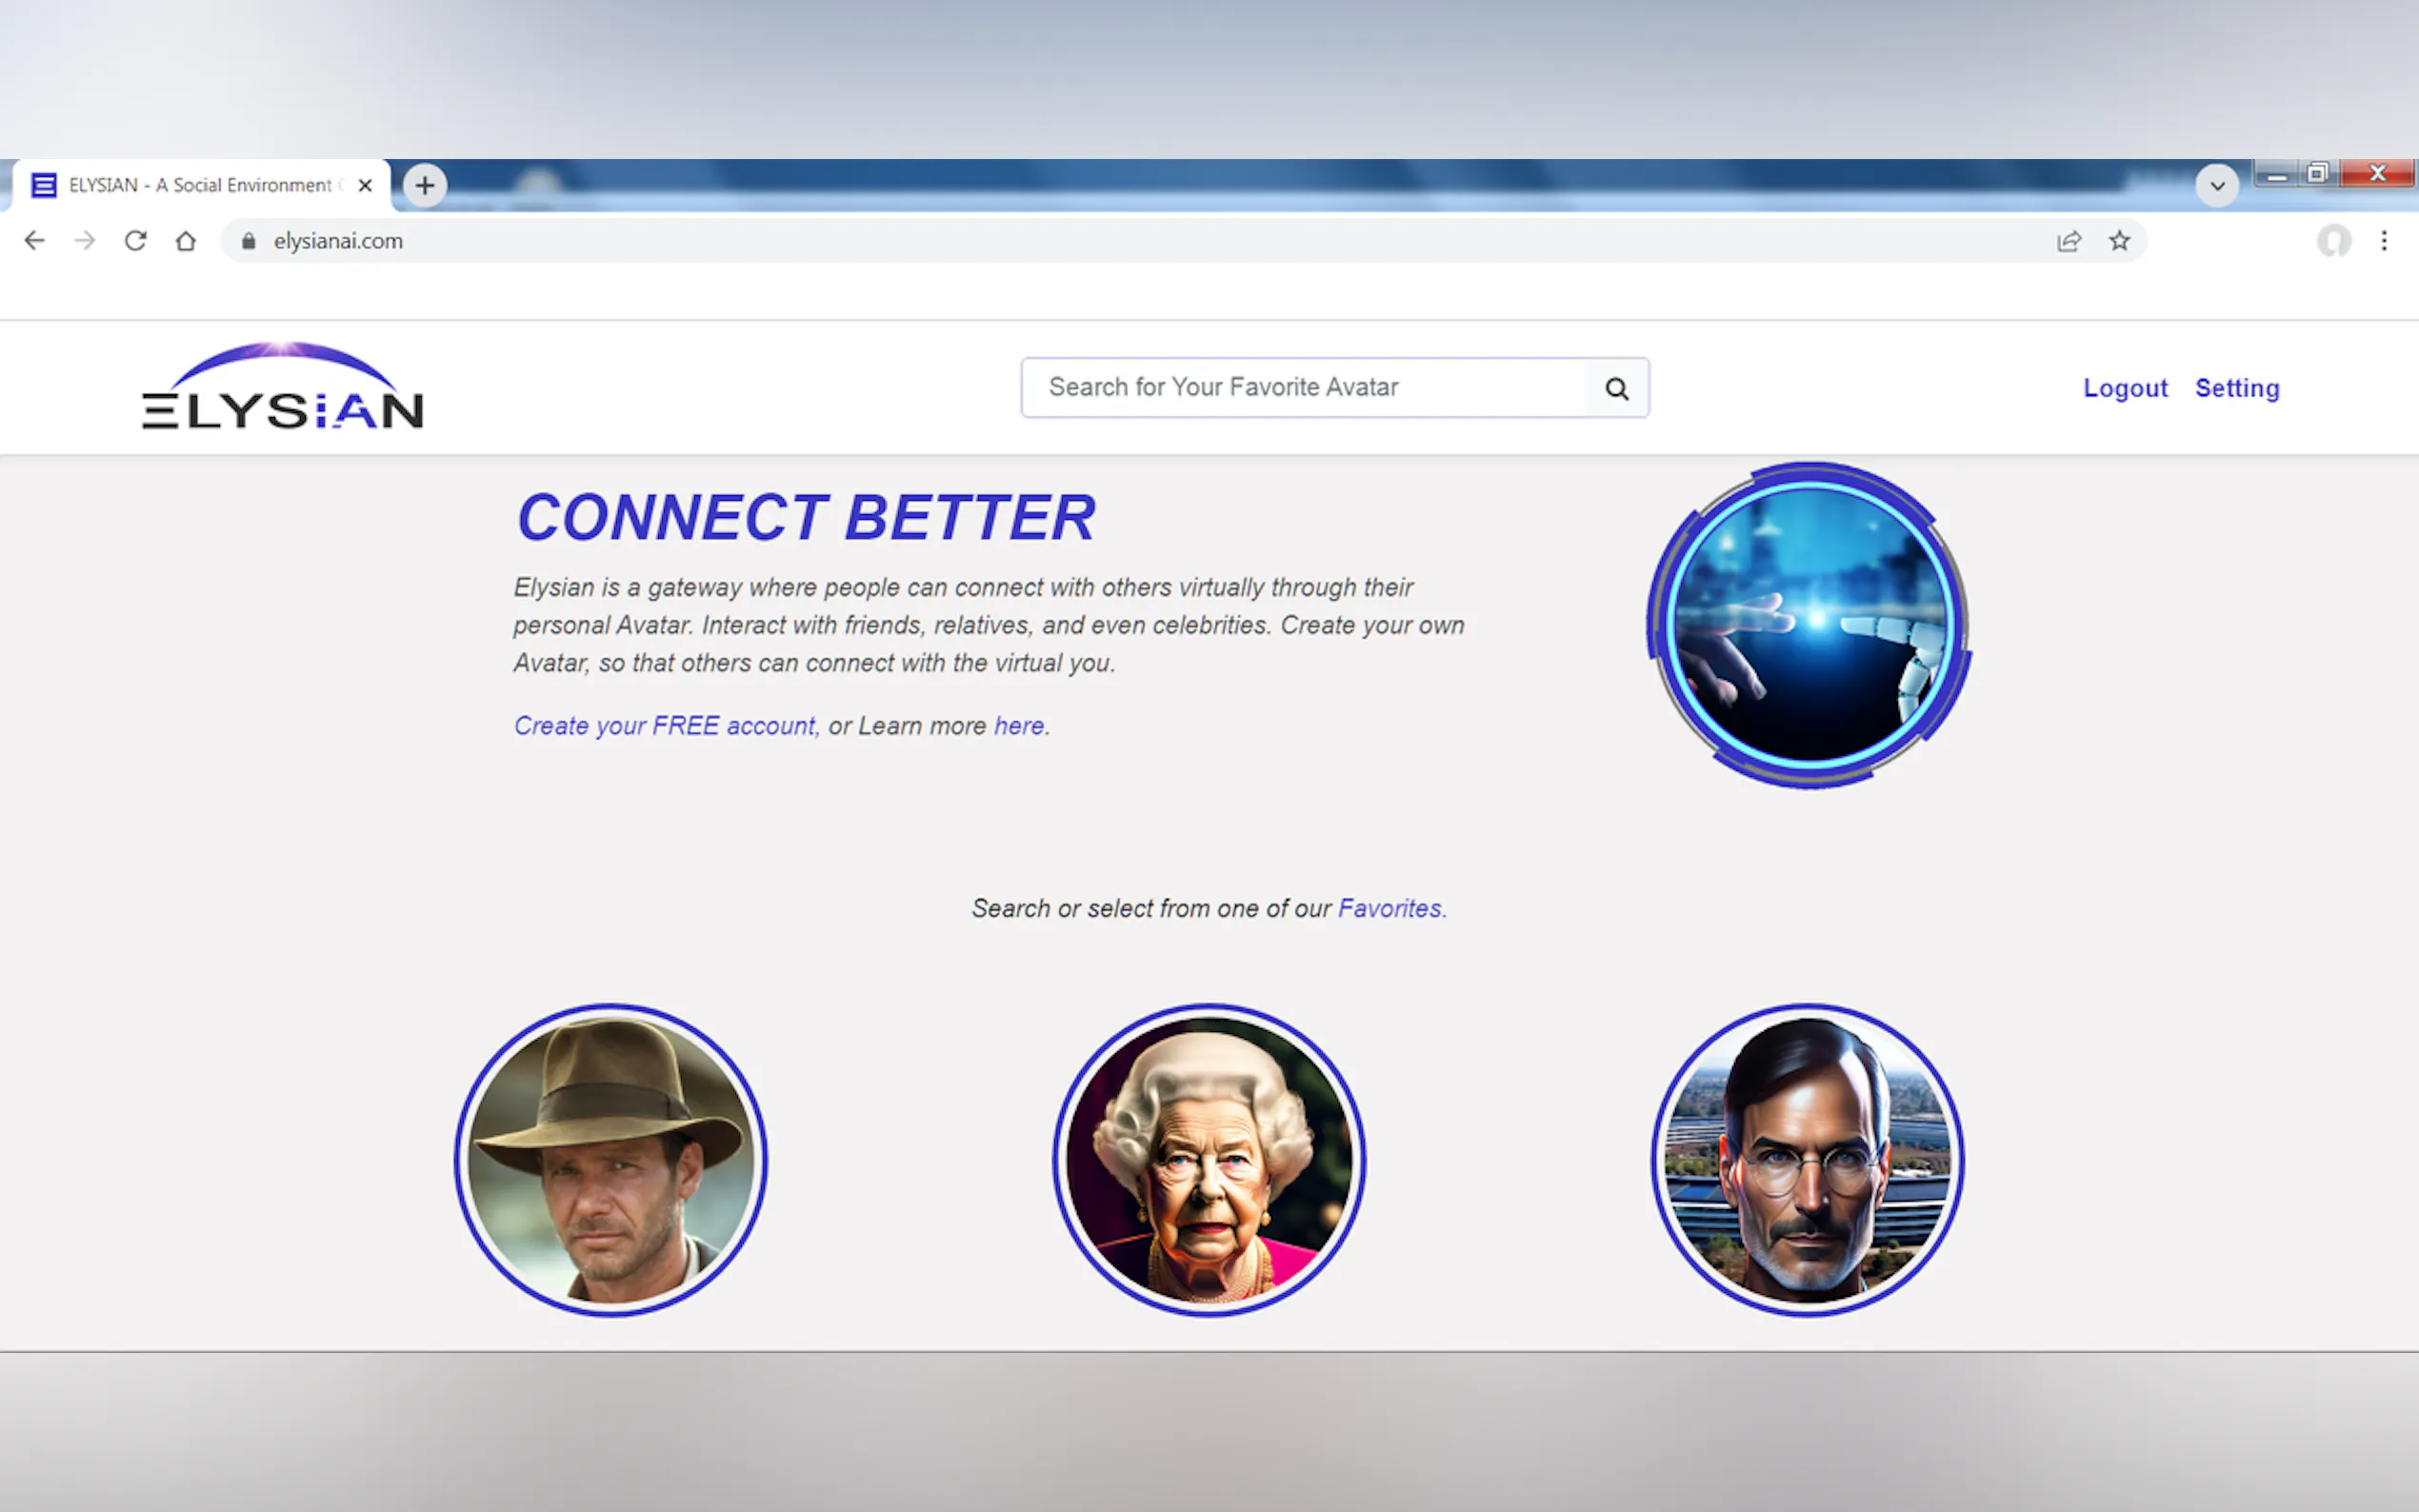Open the Setting link
Viewport: 2419px width, 1512px height.
pos(2236,388)
